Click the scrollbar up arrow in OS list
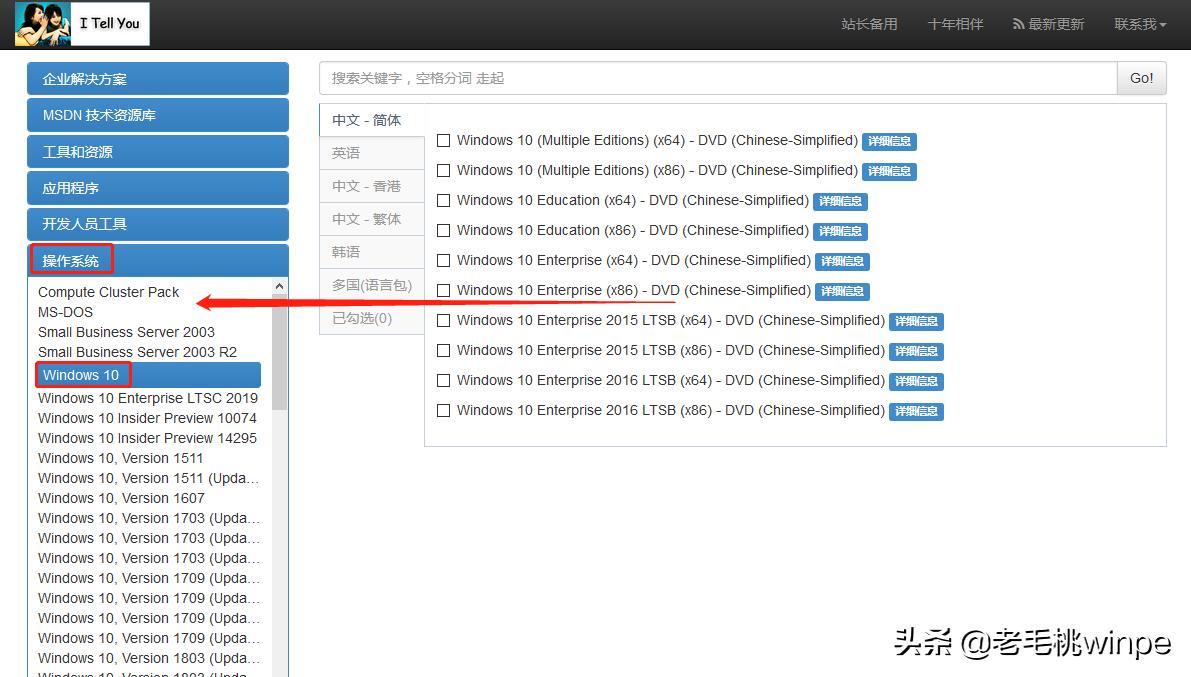The width and height of the screenshot is (1191, 677). click(x=279, y=286)
